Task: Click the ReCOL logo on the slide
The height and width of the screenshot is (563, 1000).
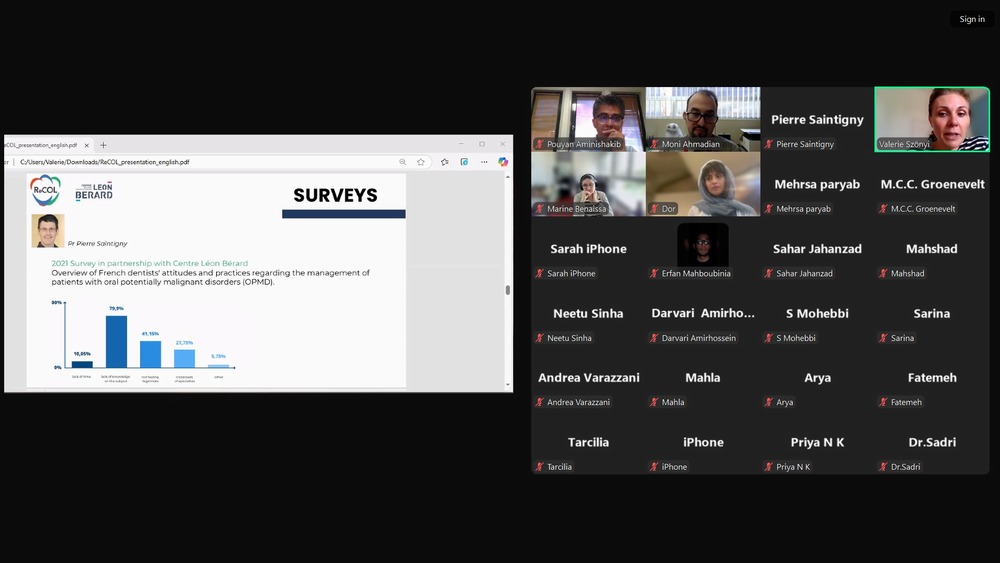Action: tap(45, 190)
